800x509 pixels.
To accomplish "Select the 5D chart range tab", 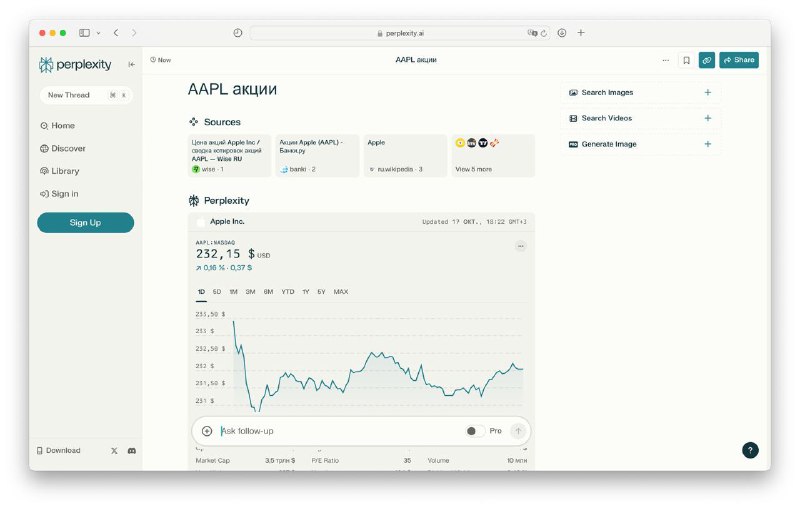I will [x=217, y=292].
